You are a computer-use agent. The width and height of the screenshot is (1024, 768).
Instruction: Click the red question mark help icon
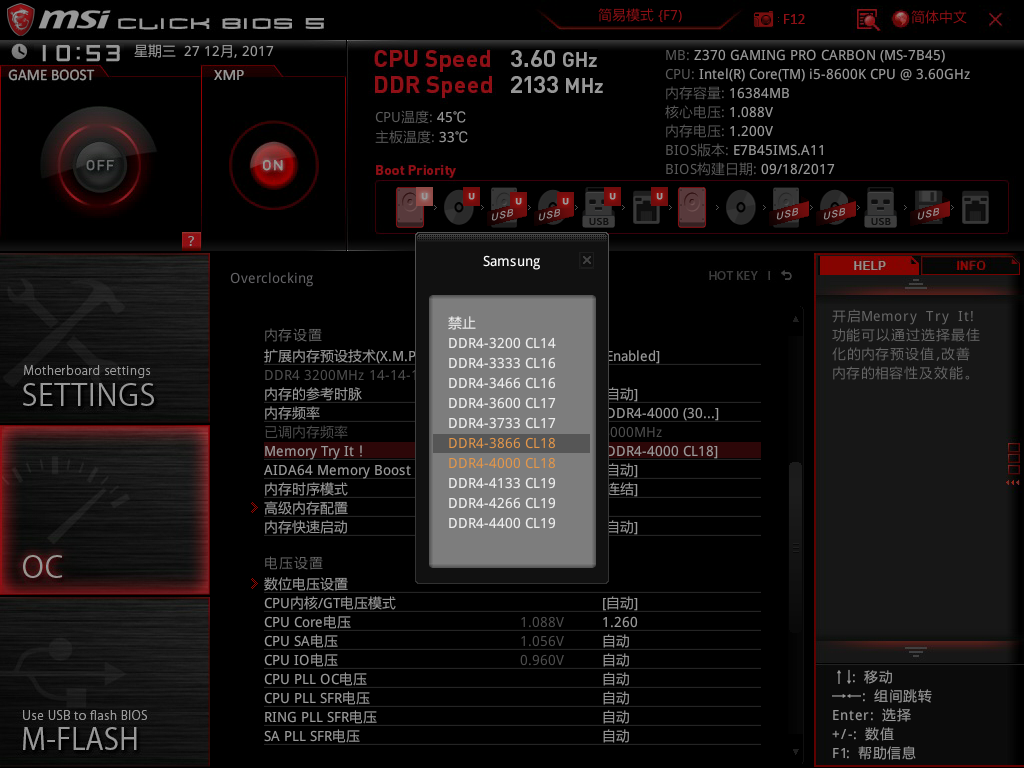[192, 241]
